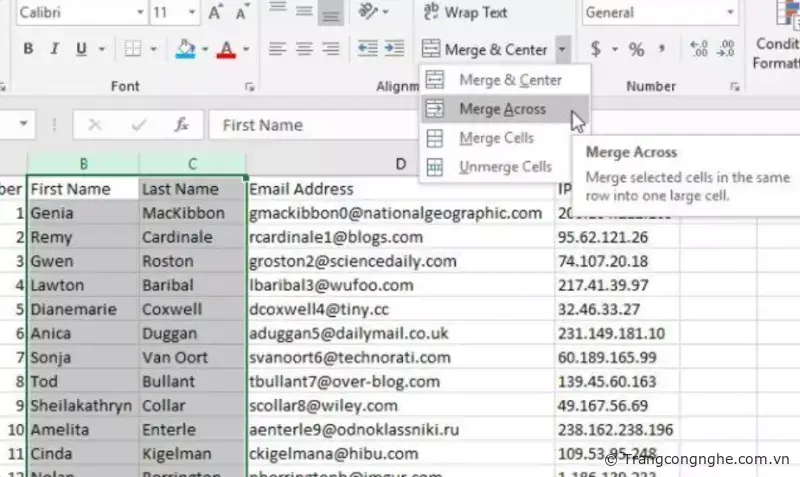Apply percent style number format

pyautogui.click(x=636, y=49)
